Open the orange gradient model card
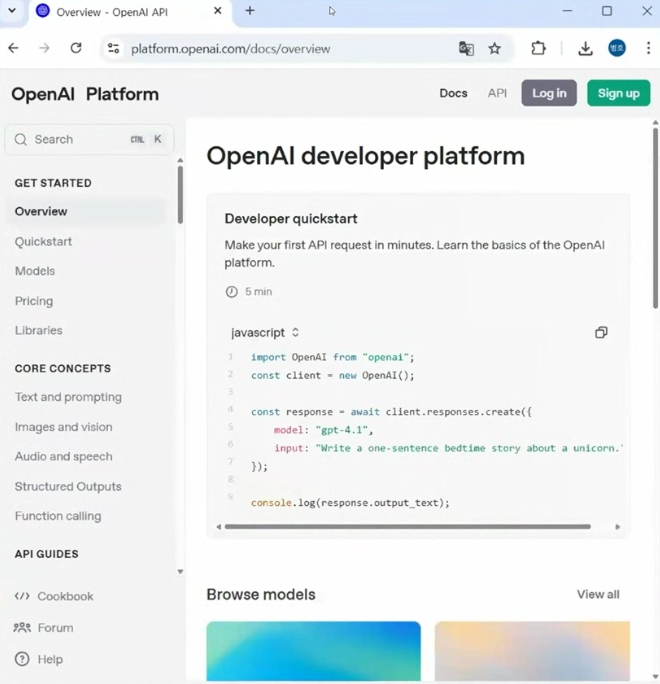The height and width of the screenshot is (684, 660). [532, 651]
